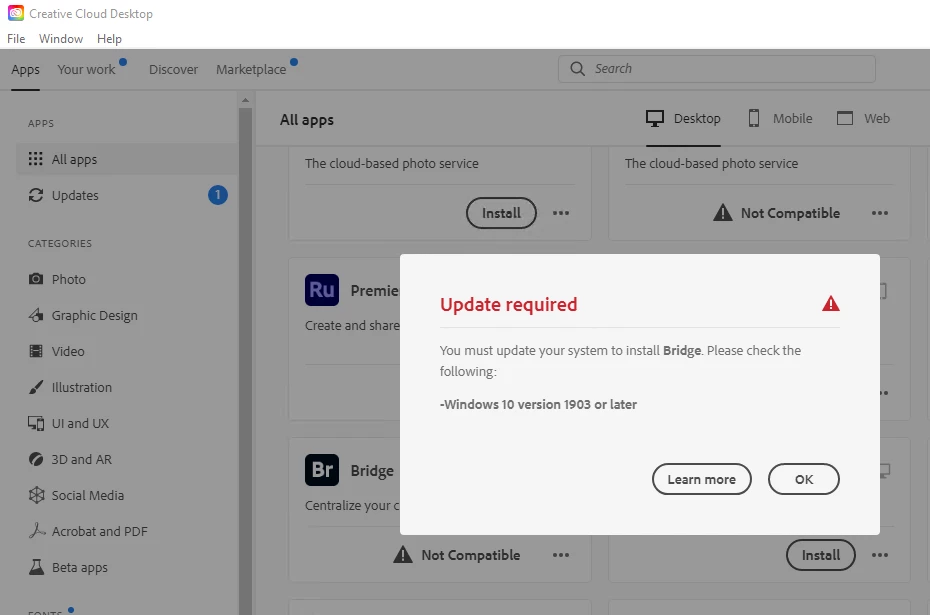
Task: Click Bridge's Not Compatible warning icon
Action: 403,555
